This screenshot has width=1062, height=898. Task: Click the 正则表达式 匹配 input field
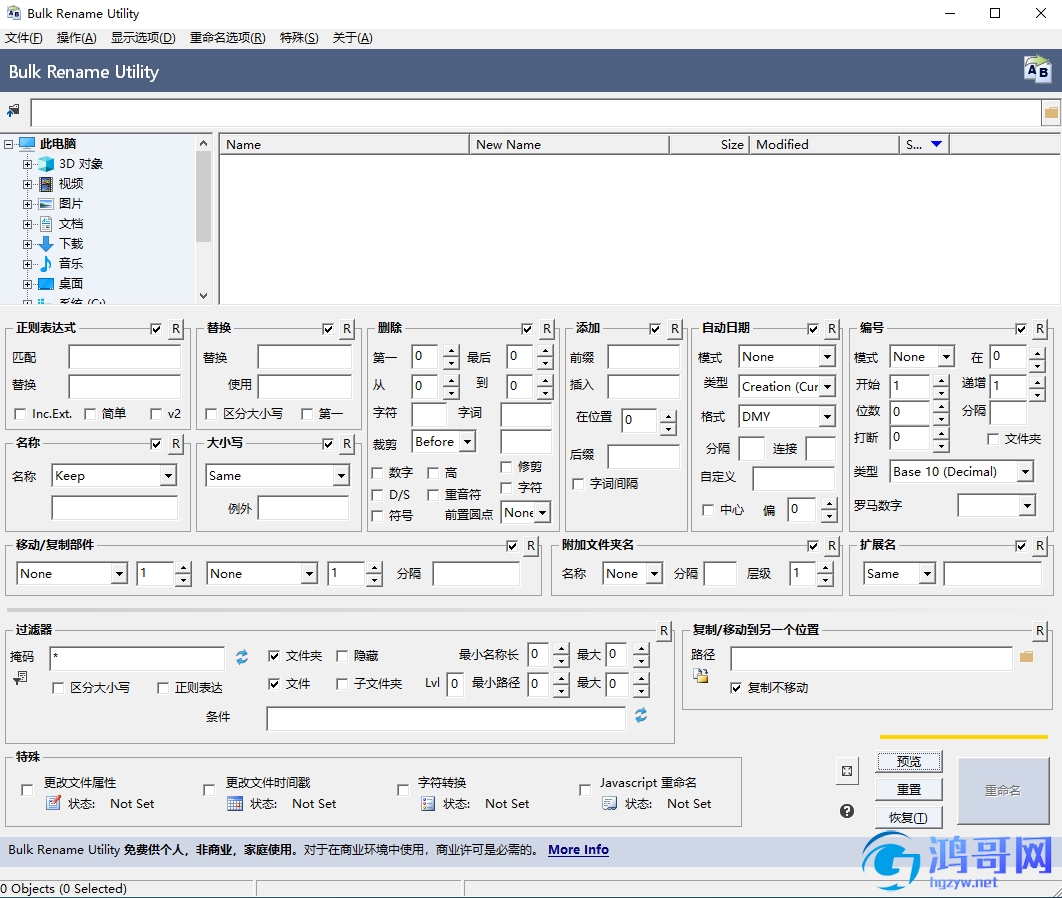[125, 357]
